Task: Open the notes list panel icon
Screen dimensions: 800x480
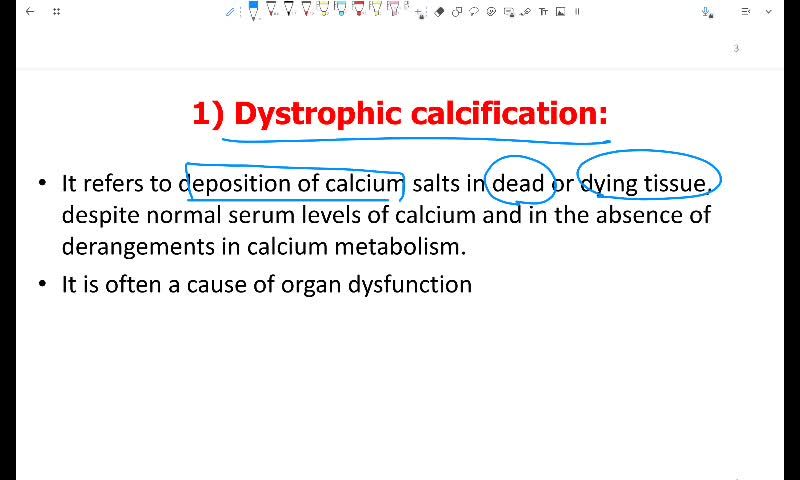Action: pyautogui.click(x=746, y=11)
